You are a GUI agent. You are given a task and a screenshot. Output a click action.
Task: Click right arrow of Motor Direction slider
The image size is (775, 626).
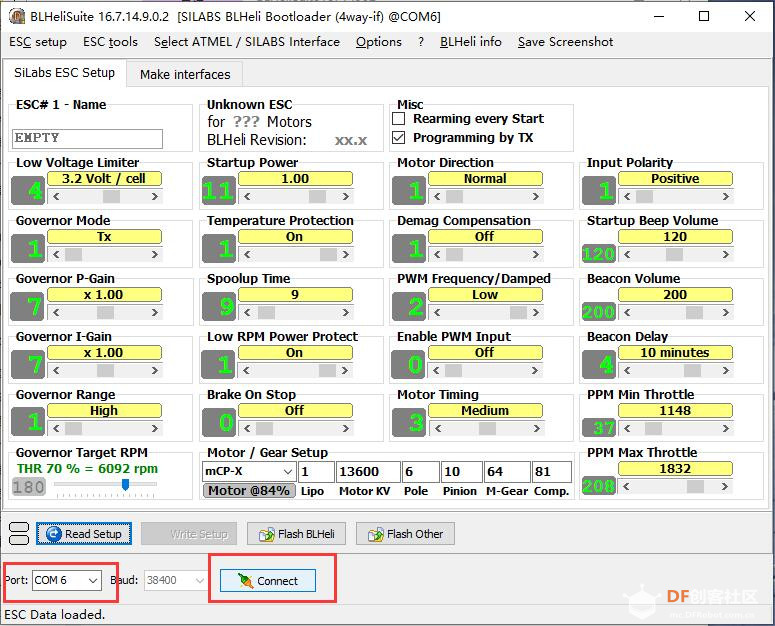535,196
